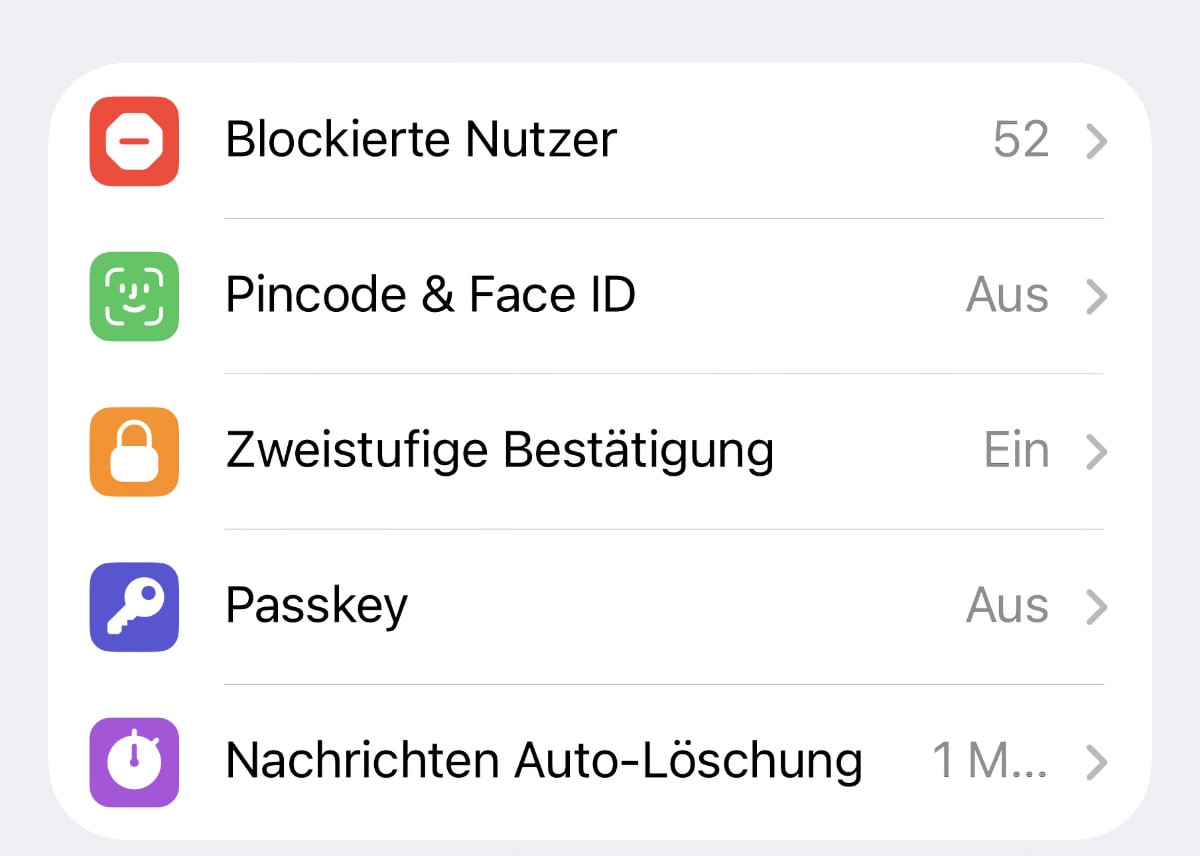Select Zweistufige Bestätigung entry
The height and width of the screenshot is (856, 1200).
(x=499, y=451)
